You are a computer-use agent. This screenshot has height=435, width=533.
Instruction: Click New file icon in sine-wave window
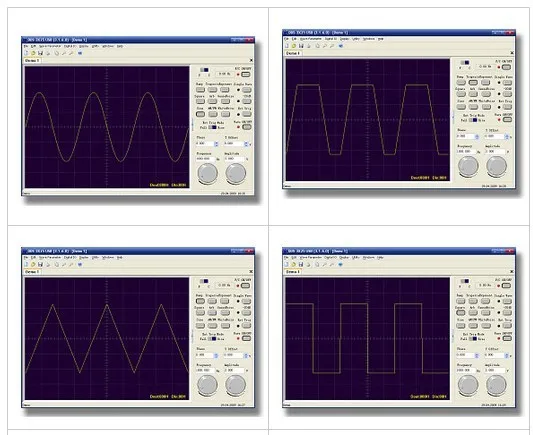pos(26,53)
